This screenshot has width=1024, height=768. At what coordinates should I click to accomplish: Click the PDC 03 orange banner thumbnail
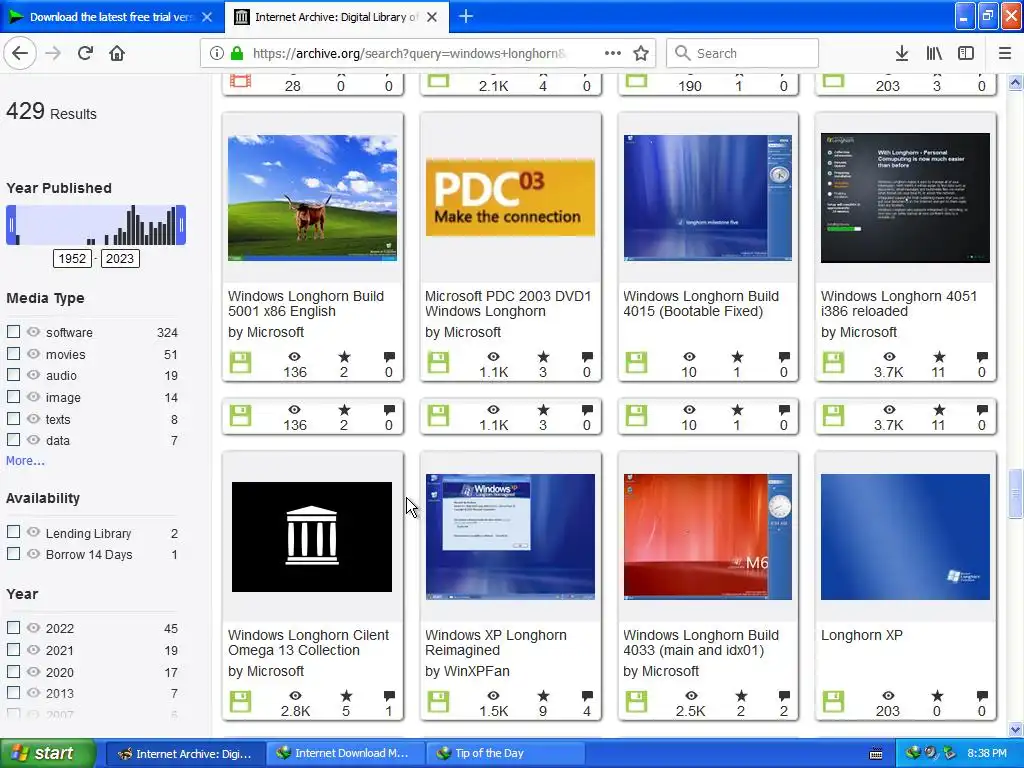(510, 197)
